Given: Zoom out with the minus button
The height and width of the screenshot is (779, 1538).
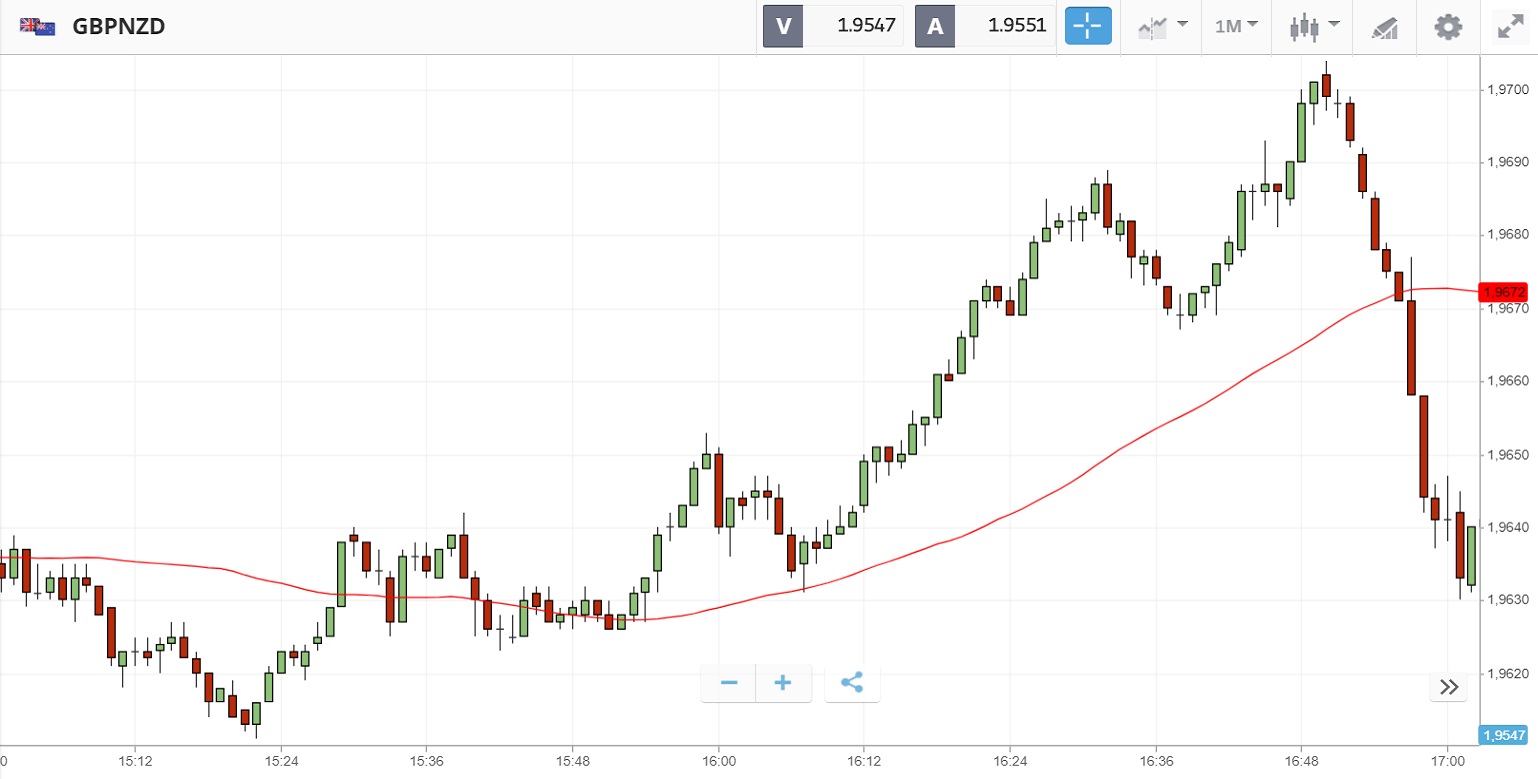Looking at the screenshot, I should coord(729,683).
